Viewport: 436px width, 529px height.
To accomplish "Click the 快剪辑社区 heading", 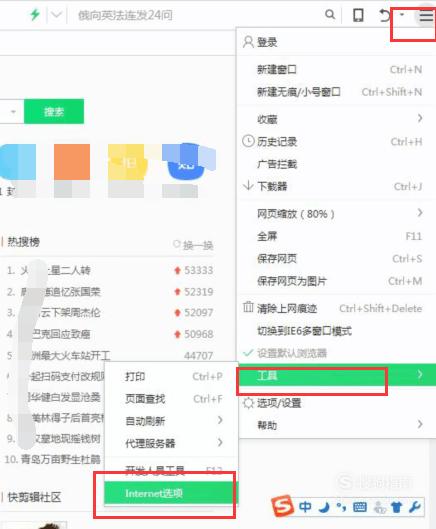I will coord(34,497).
